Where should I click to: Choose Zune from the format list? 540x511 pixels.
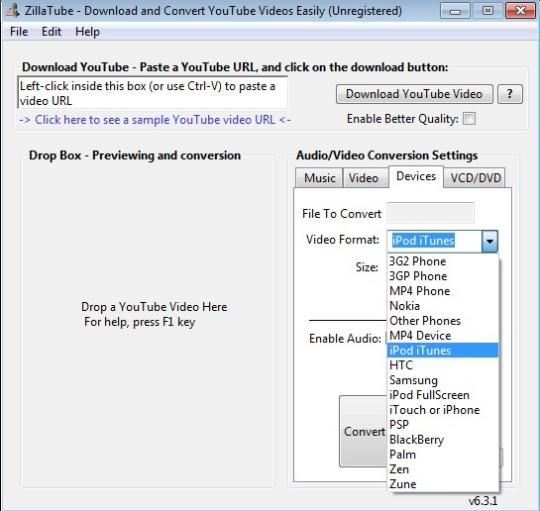coord(443,484)
